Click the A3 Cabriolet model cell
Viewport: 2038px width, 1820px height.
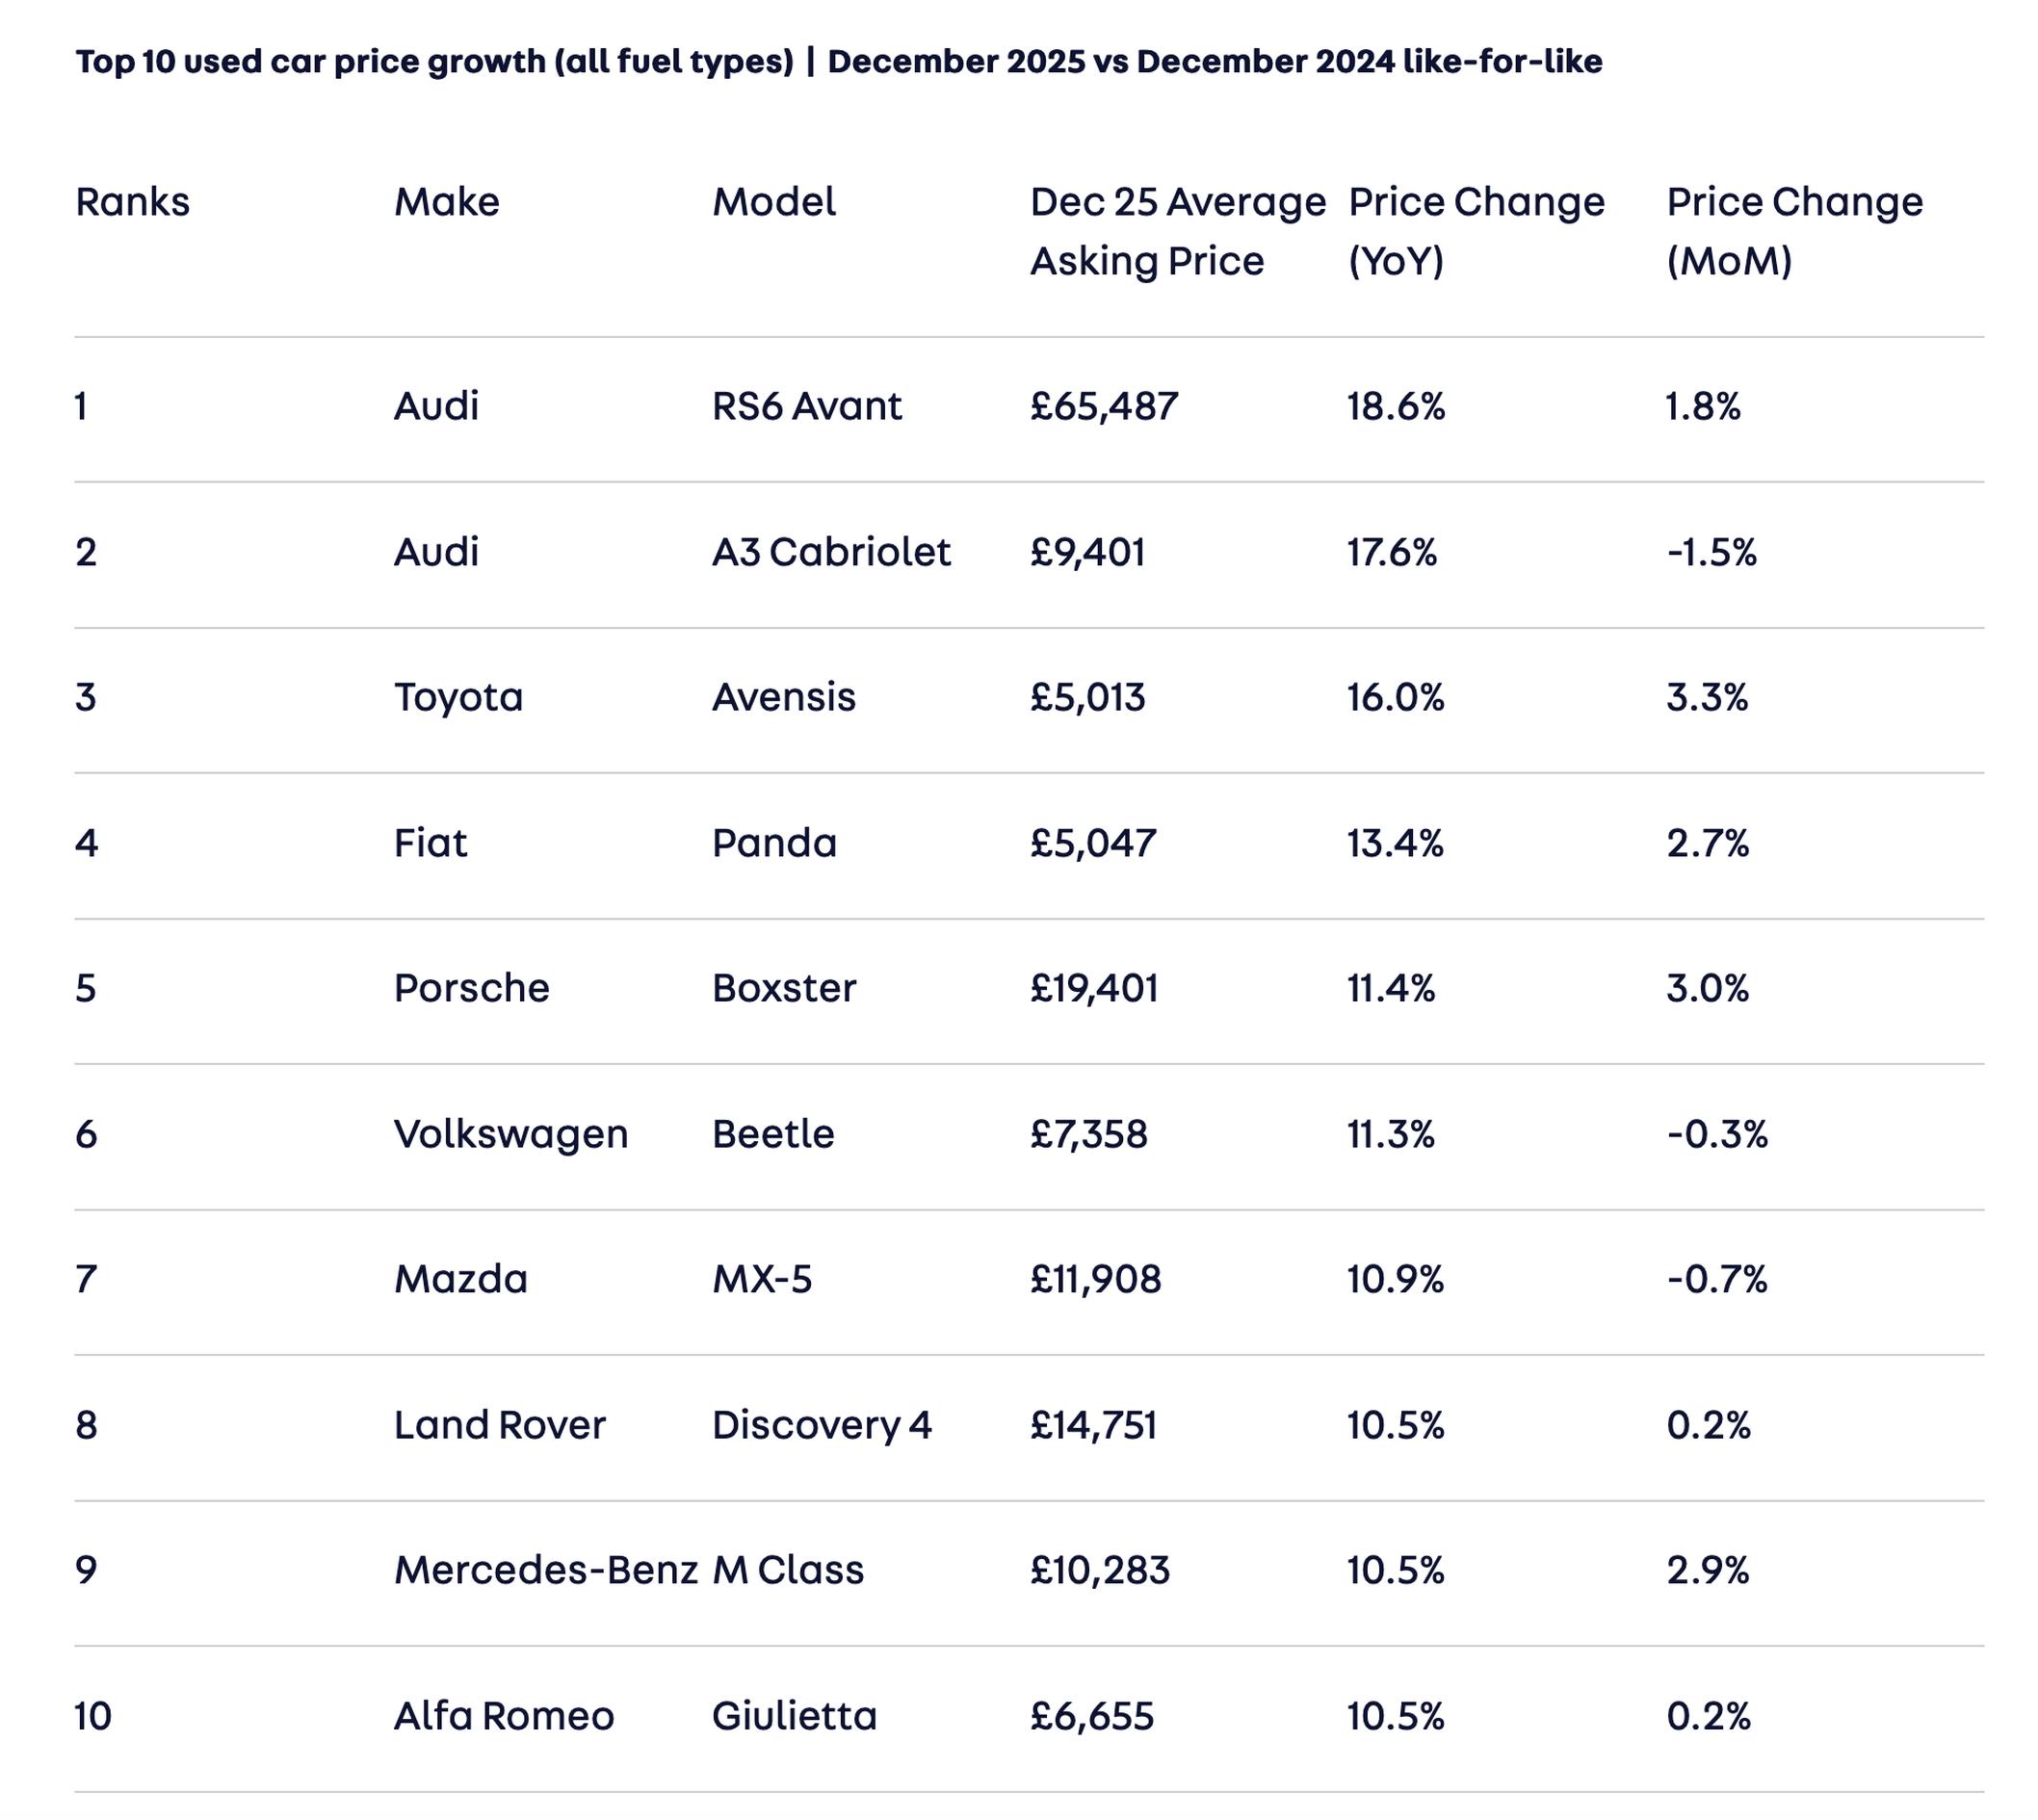point(830,552)
